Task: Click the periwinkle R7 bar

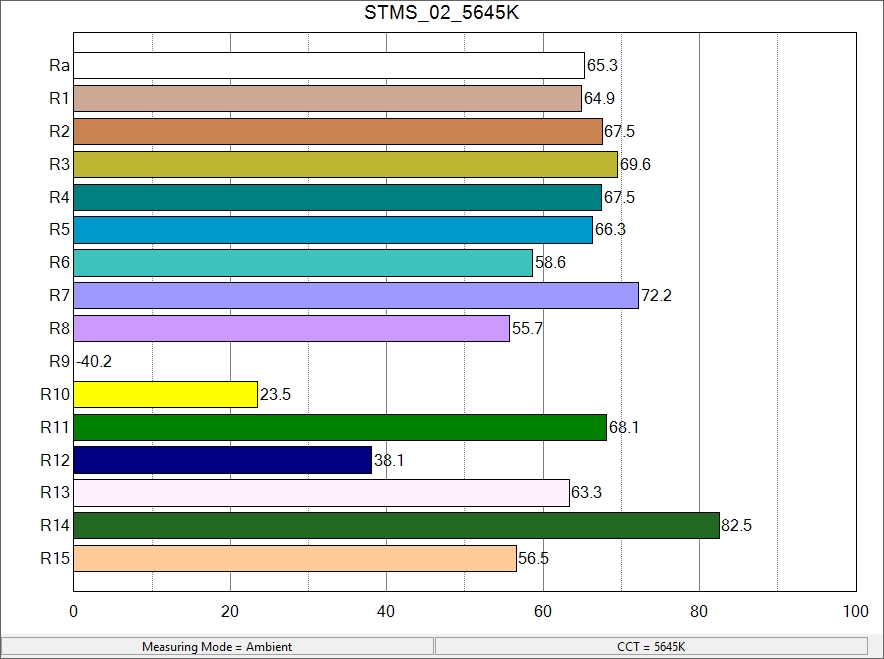Action: click(x=356, y=295)
